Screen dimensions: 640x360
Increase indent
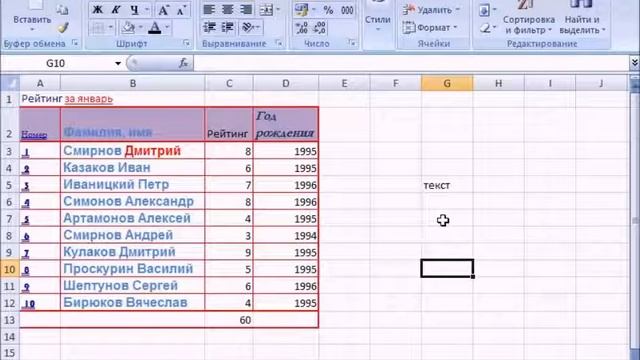pos(227,28)
